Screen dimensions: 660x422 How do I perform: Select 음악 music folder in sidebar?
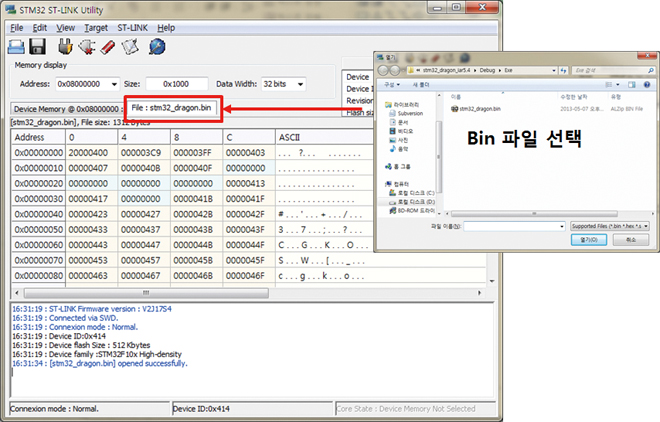[399, 149]
